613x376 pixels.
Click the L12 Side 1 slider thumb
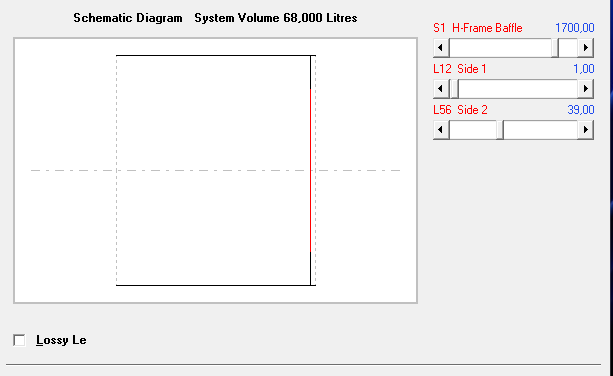click(455, 89)
